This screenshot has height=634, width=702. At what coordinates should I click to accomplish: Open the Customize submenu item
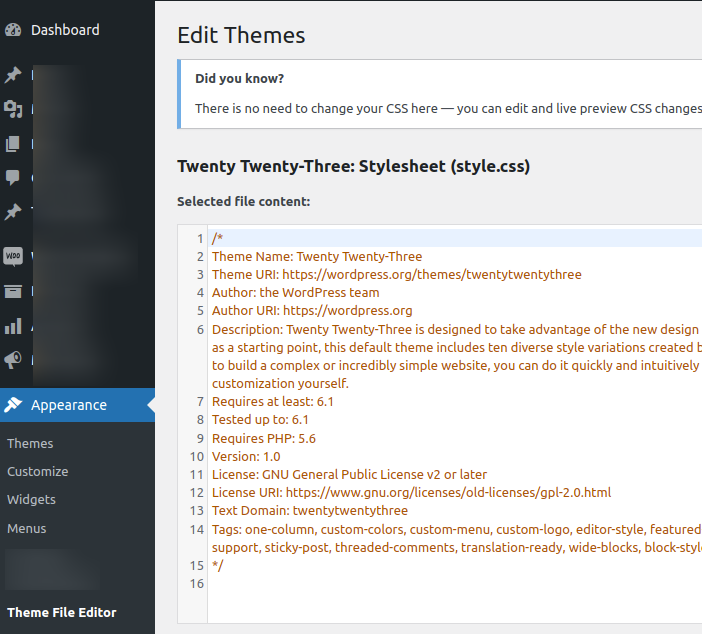38,471
